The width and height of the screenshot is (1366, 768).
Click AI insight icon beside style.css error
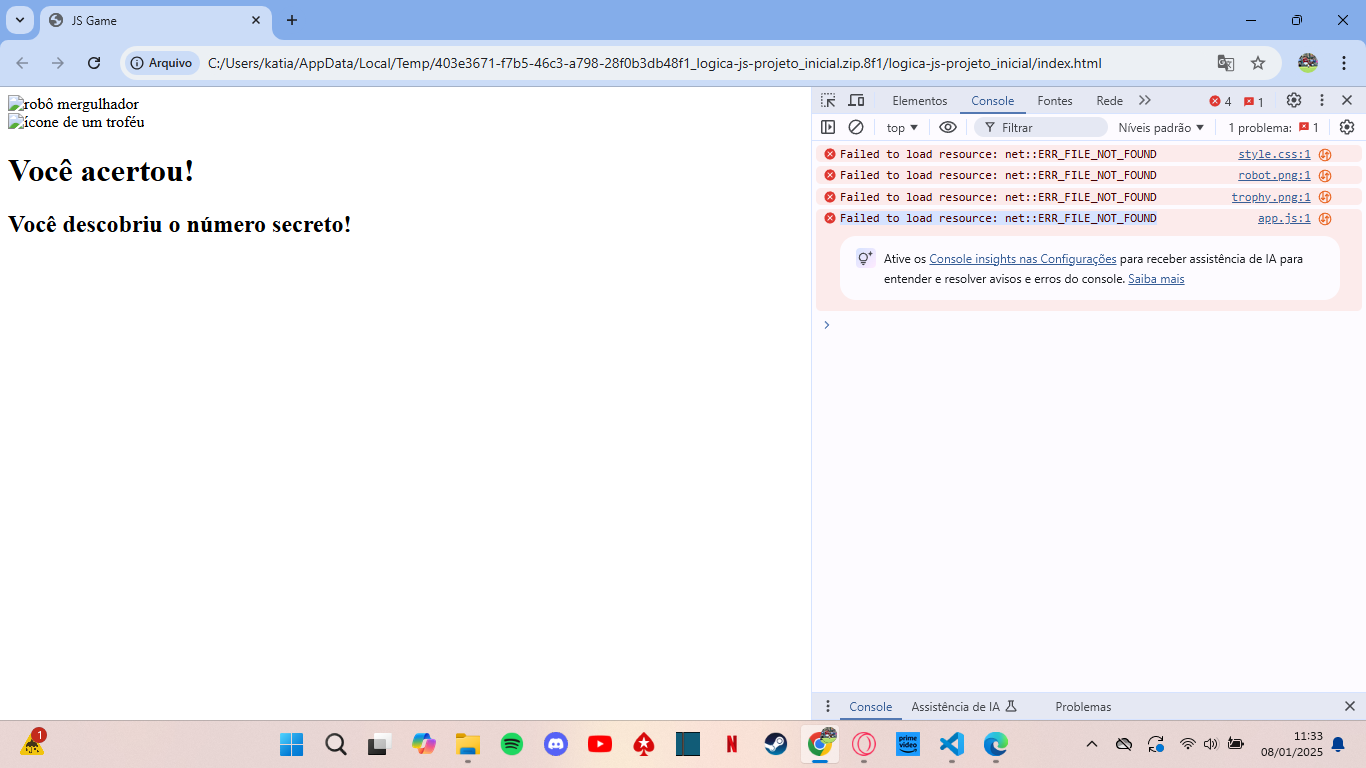point(1325,154)
